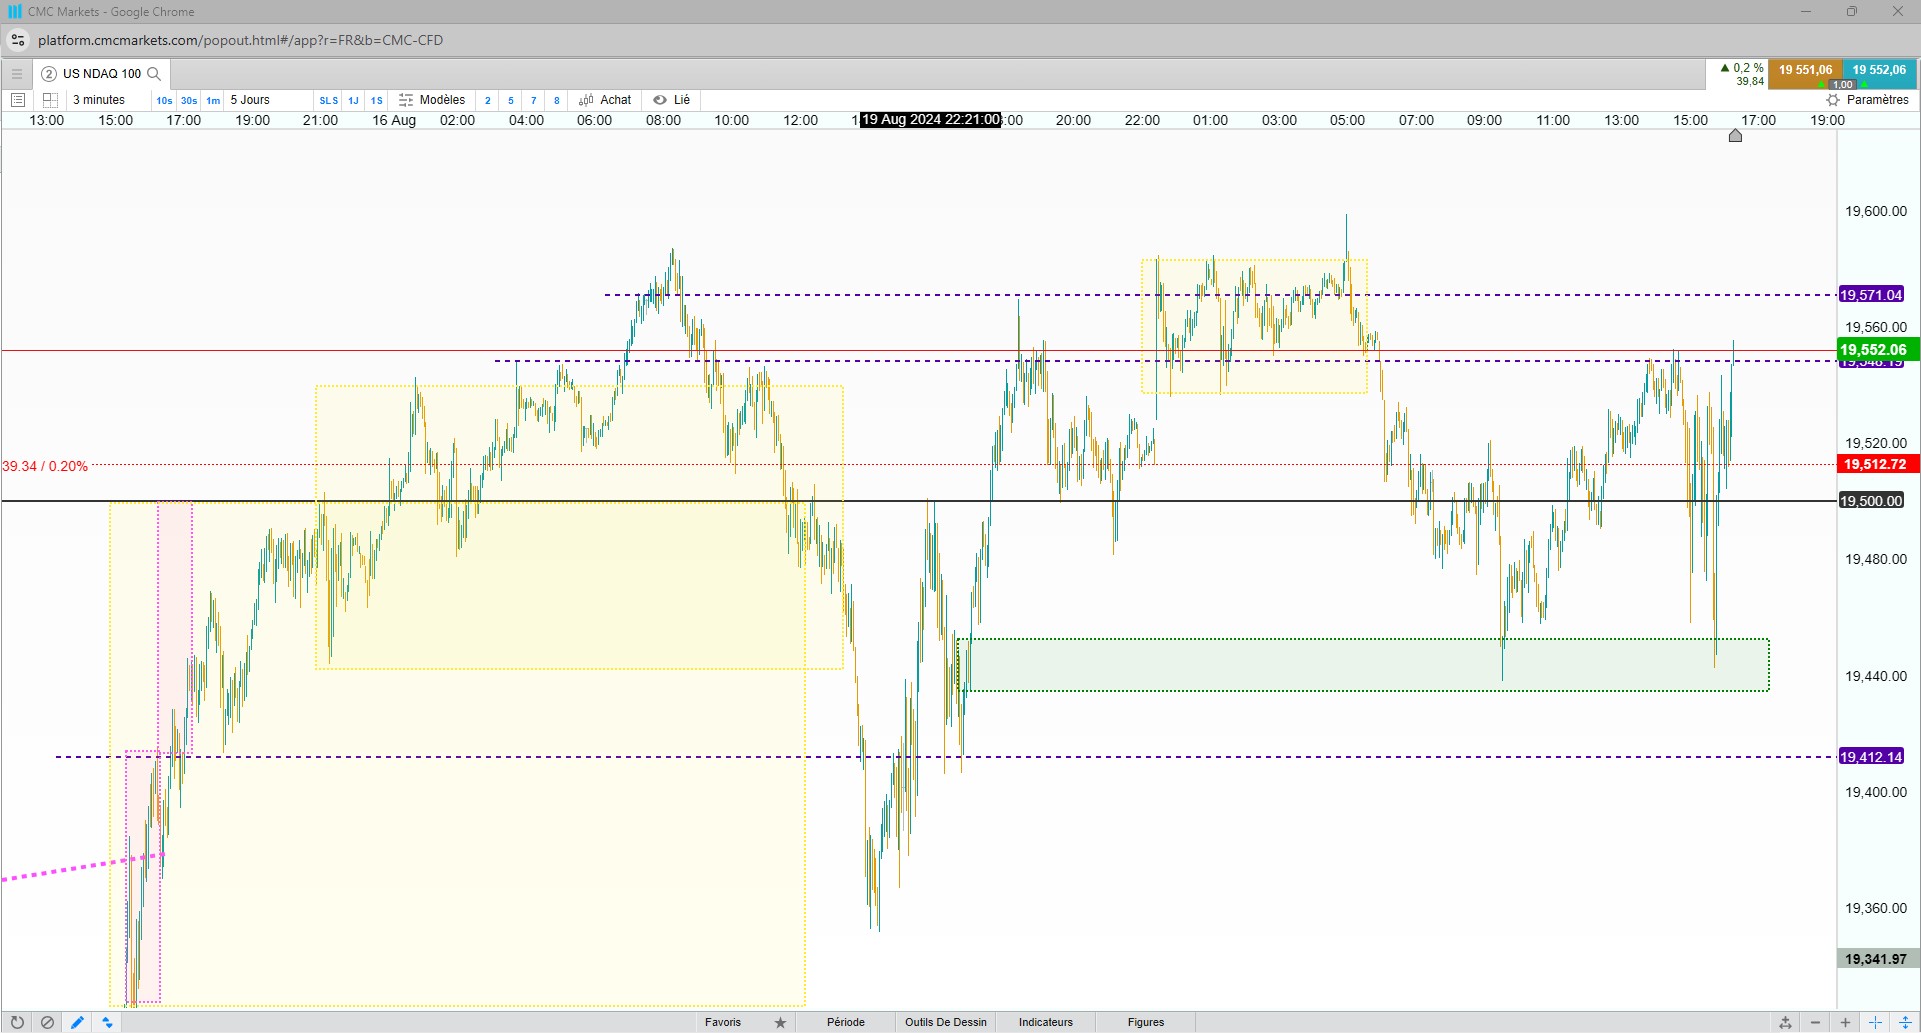The height and width of the screenshot is (1033, 1921).
Task: Open the chart list panel icon
Action: tap(17, 100)
